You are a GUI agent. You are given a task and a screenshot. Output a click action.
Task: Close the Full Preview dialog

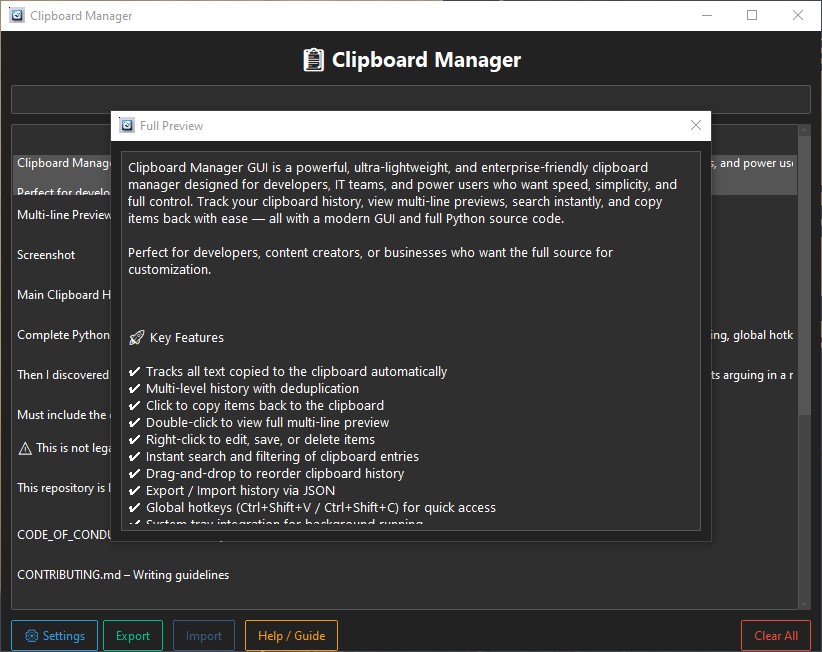point(696,125)
